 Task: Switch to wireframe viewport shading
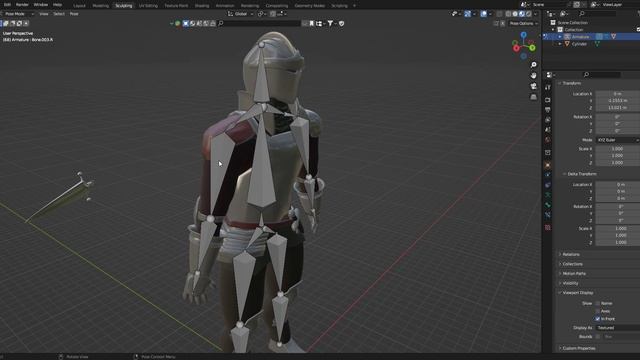508,14
